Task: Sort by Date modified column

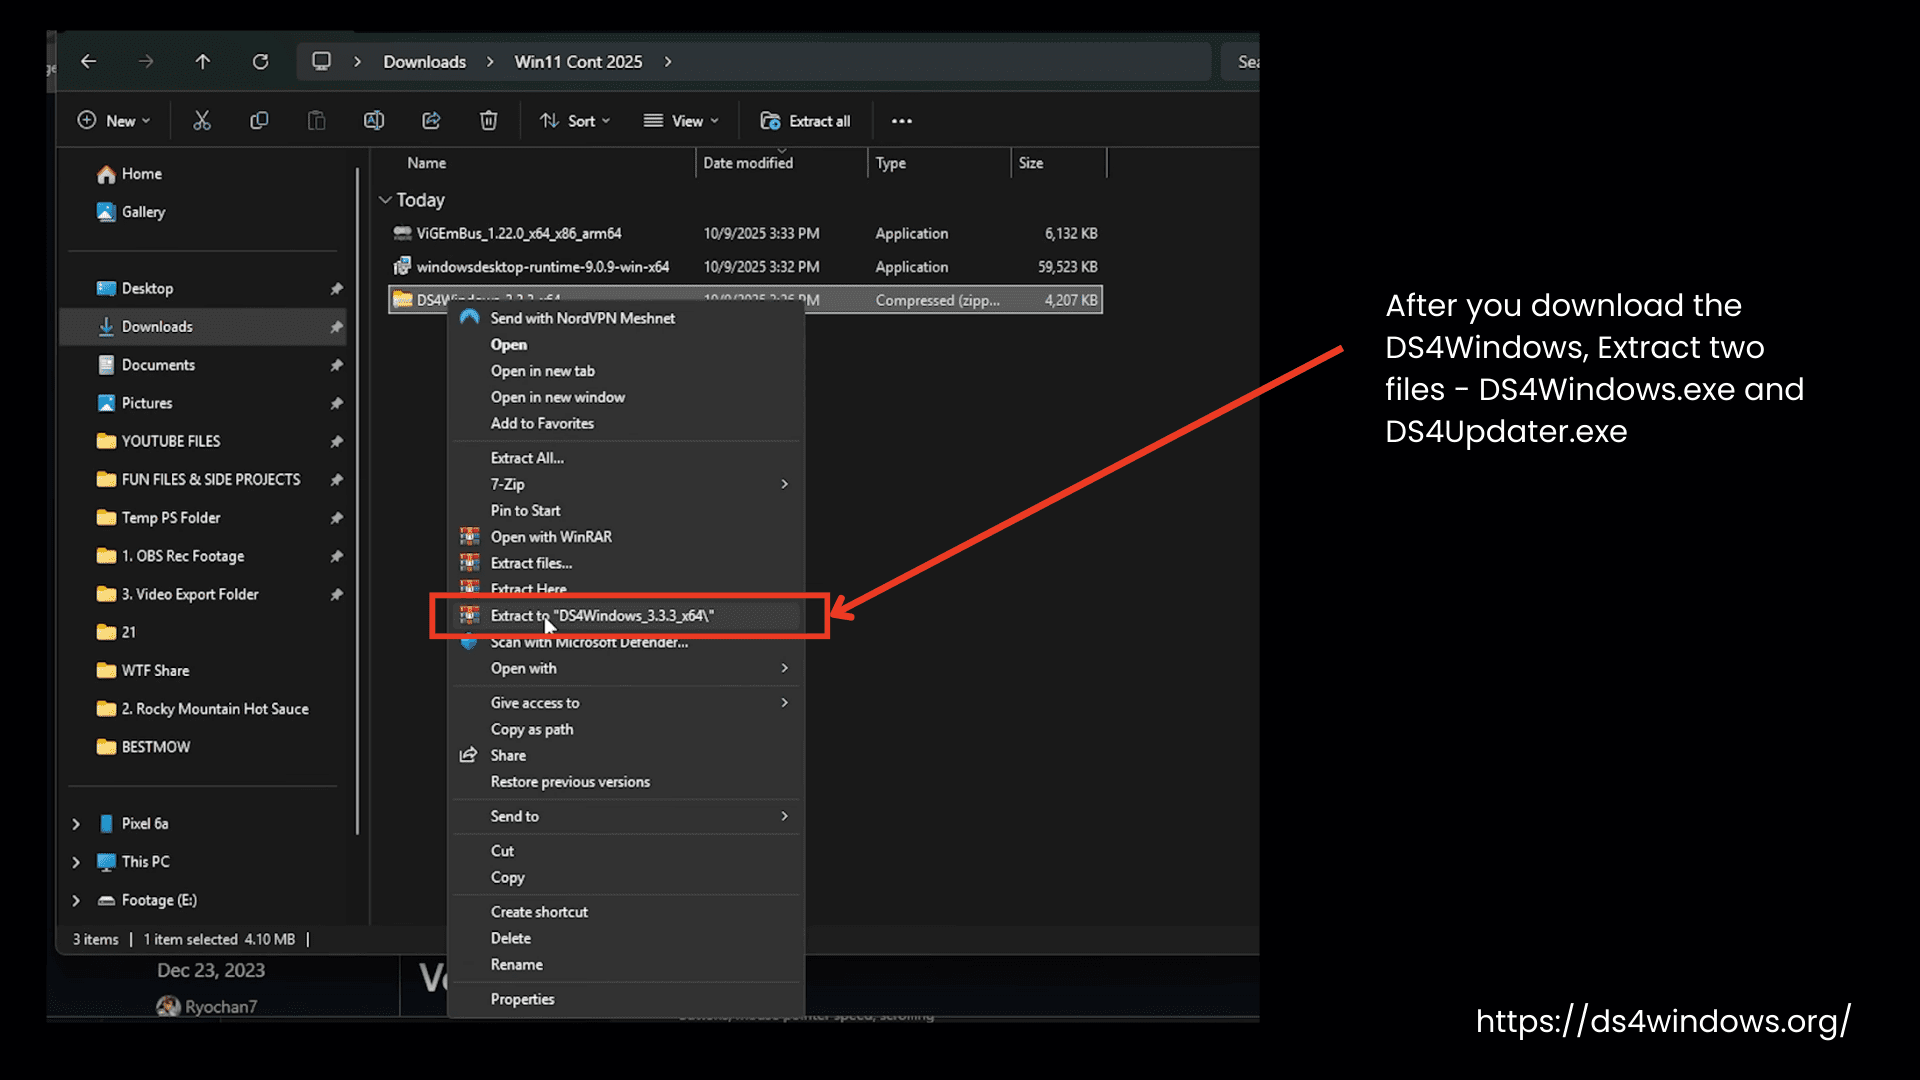Action: 748,163
